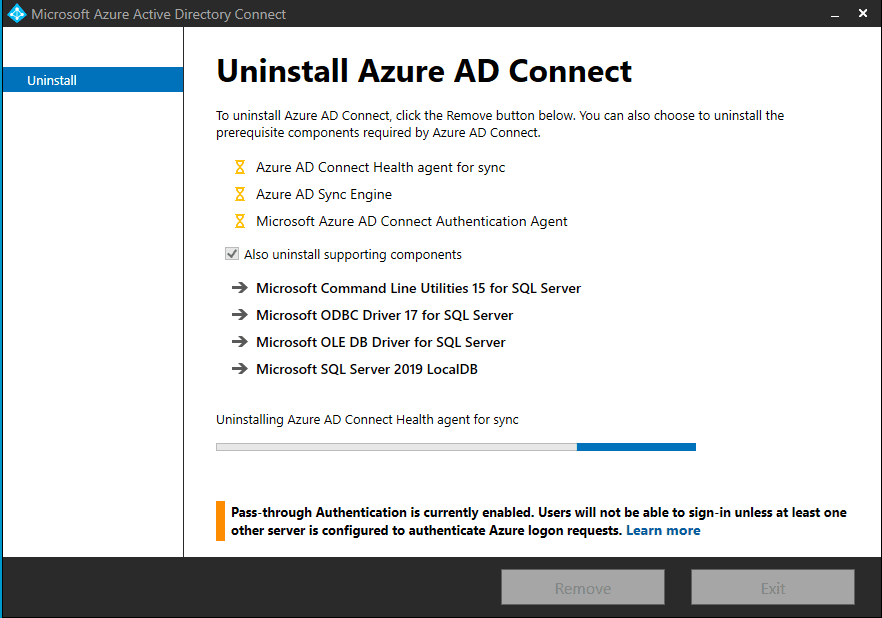
Task: Click arrow icon beside SQL Server 2019 LocalDB
Action: click(240, 369)
